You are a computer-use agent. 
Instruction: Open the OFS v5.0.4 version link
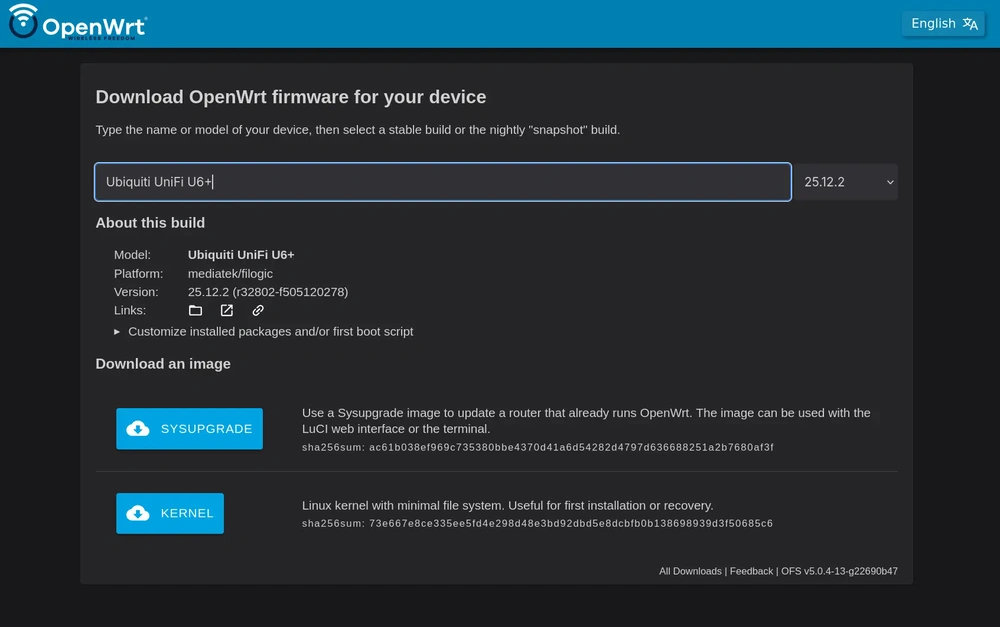coord(839,572)
